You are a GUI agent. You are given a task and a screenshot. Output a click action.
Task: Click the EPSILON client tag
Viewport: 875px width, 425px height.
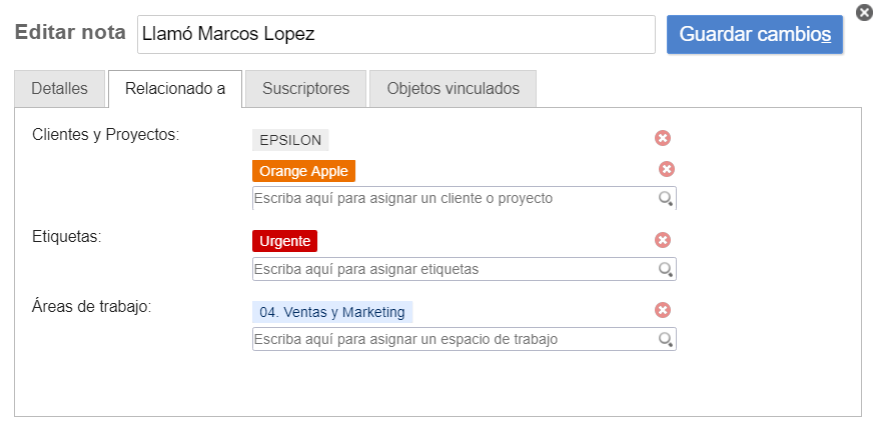coord(290,140)
